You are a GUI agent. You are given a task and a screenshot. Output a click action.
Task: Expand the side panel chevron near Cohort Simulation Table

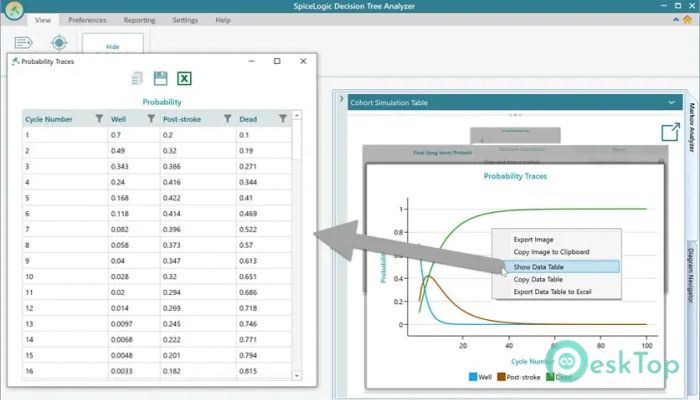342,99
